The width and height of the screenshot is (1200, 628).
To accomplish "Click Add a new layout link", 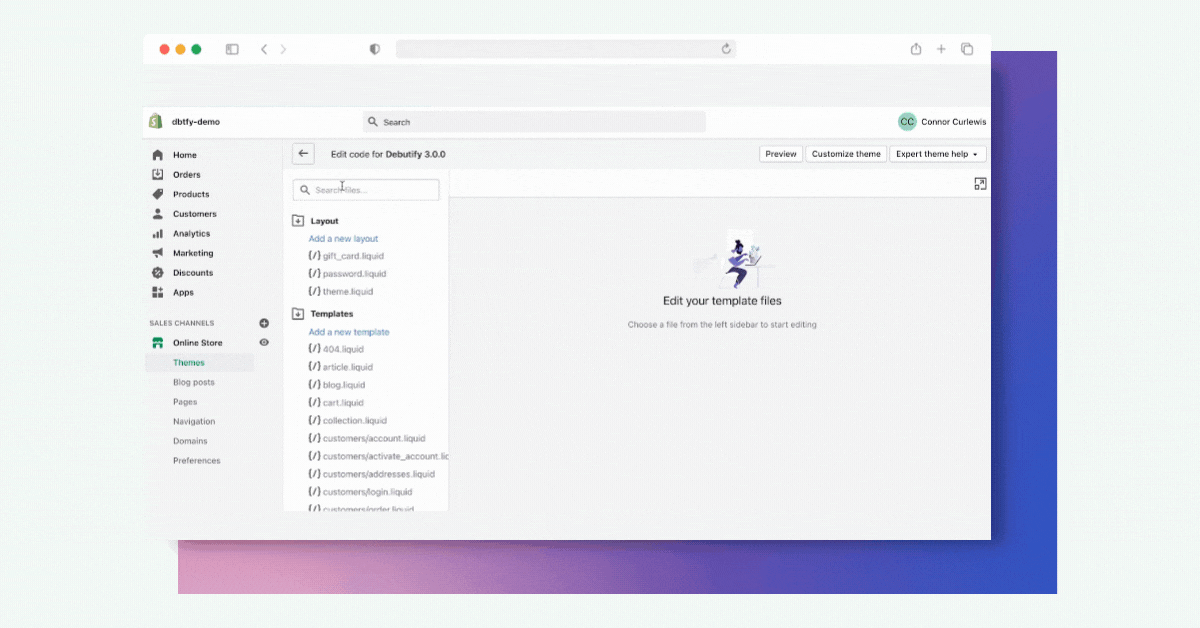I will click(x=343, y=239).
